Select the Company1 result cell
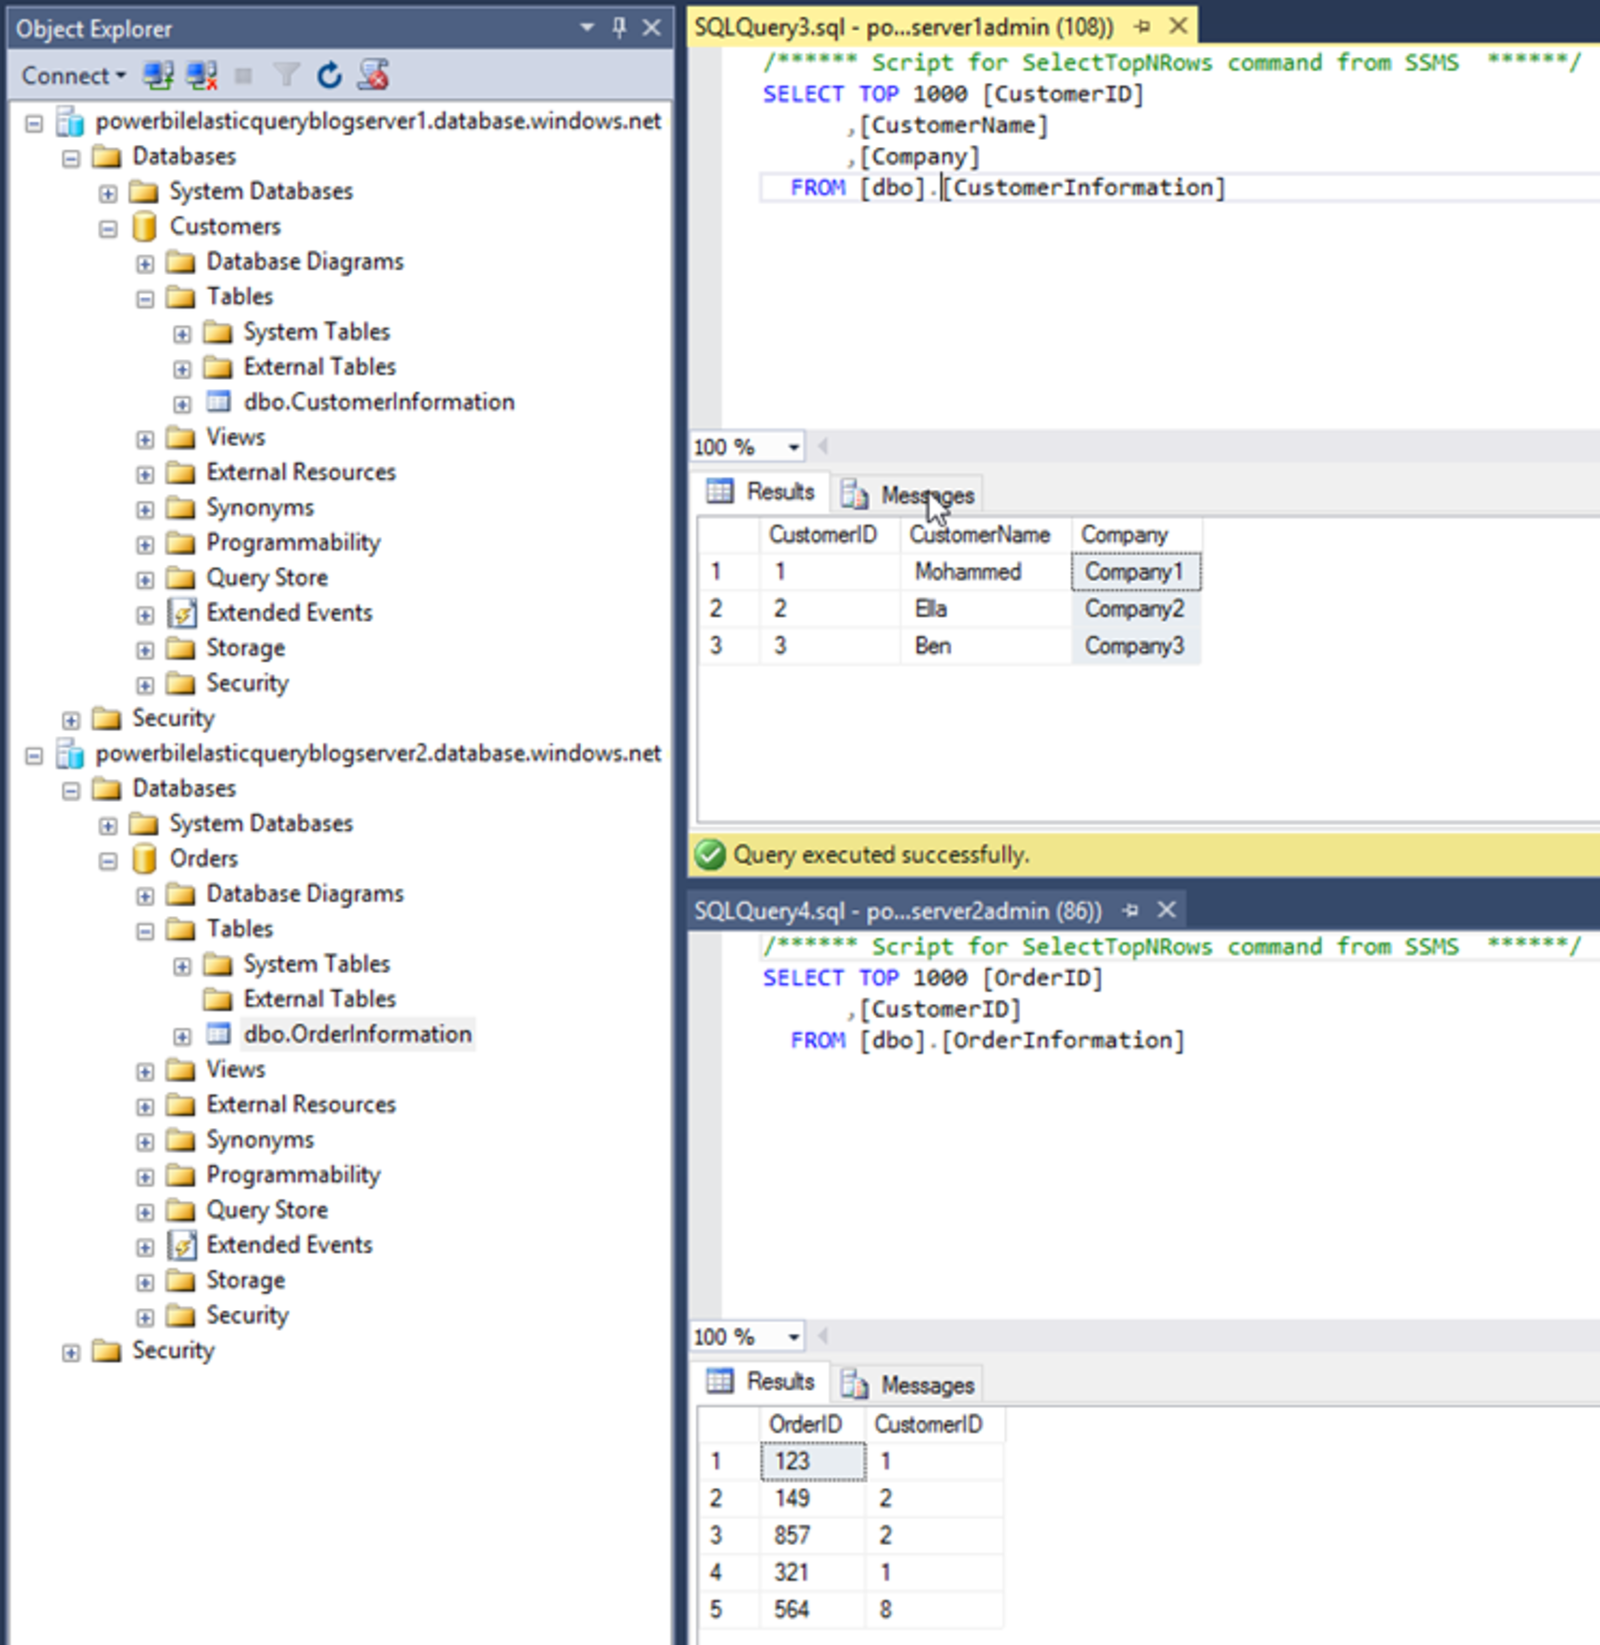Image resolution: width=1600 pixels, height=1645 pixels. click(x=1136, y=572)
